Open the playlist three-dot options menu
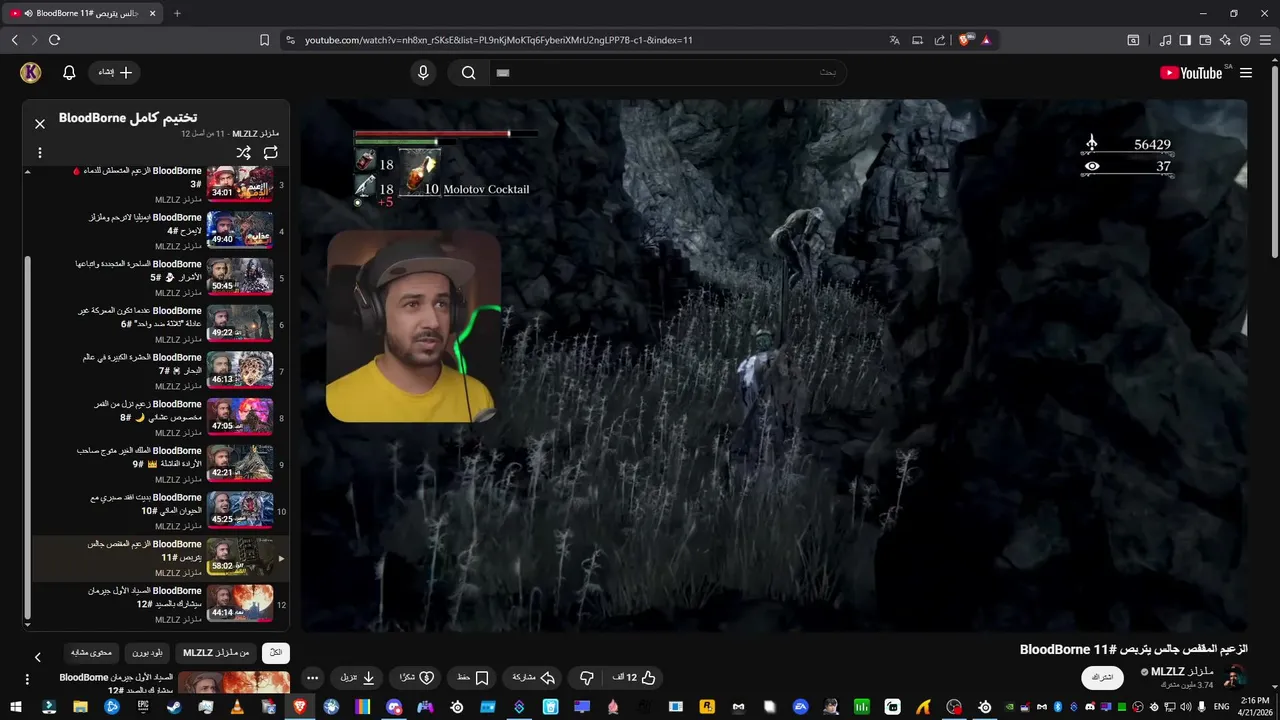1280x720 pixels. [40, 153]
